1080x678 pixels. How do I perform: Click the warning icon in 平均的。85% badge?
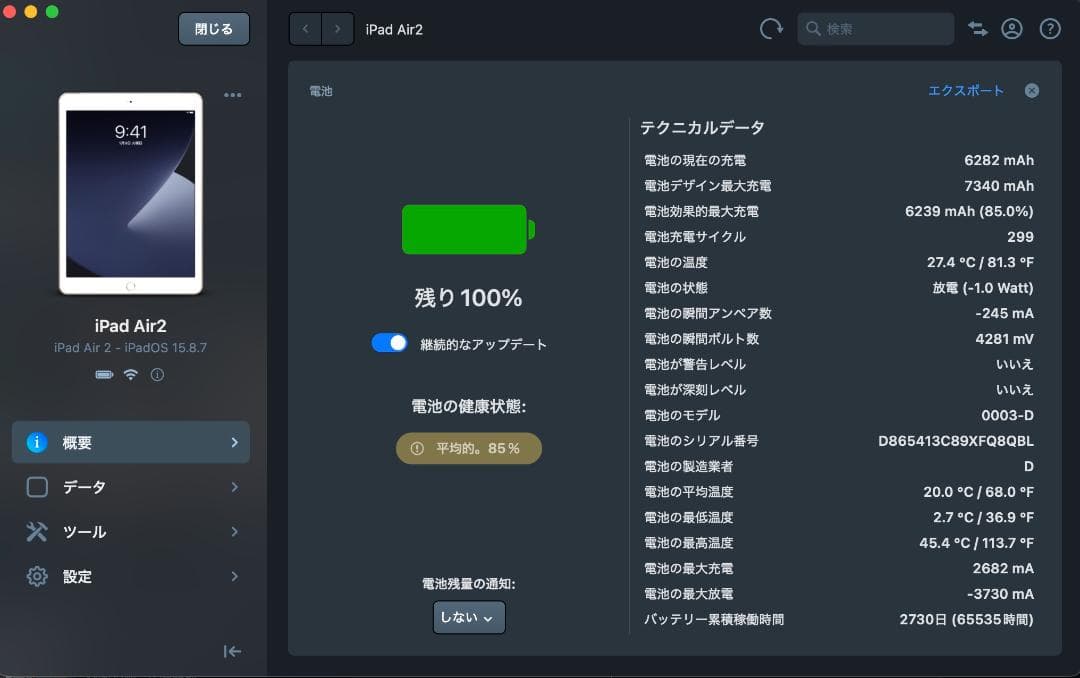pos(417,449)
